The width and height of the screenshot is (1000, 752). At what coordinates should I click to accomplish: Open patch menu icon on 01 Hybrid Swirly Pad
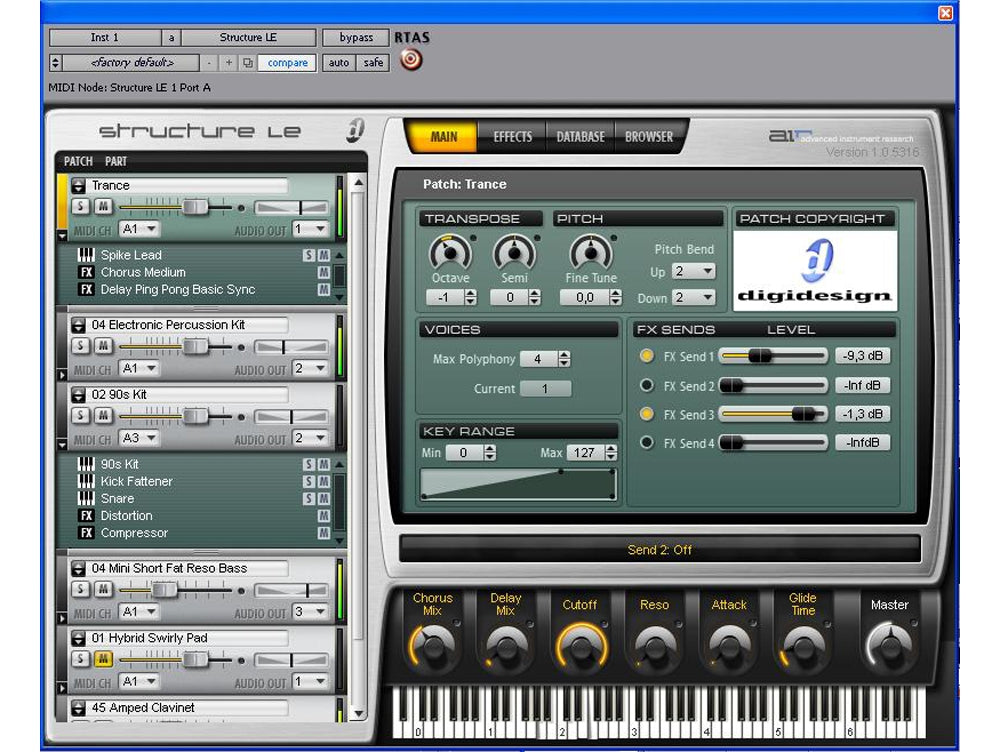78,638
